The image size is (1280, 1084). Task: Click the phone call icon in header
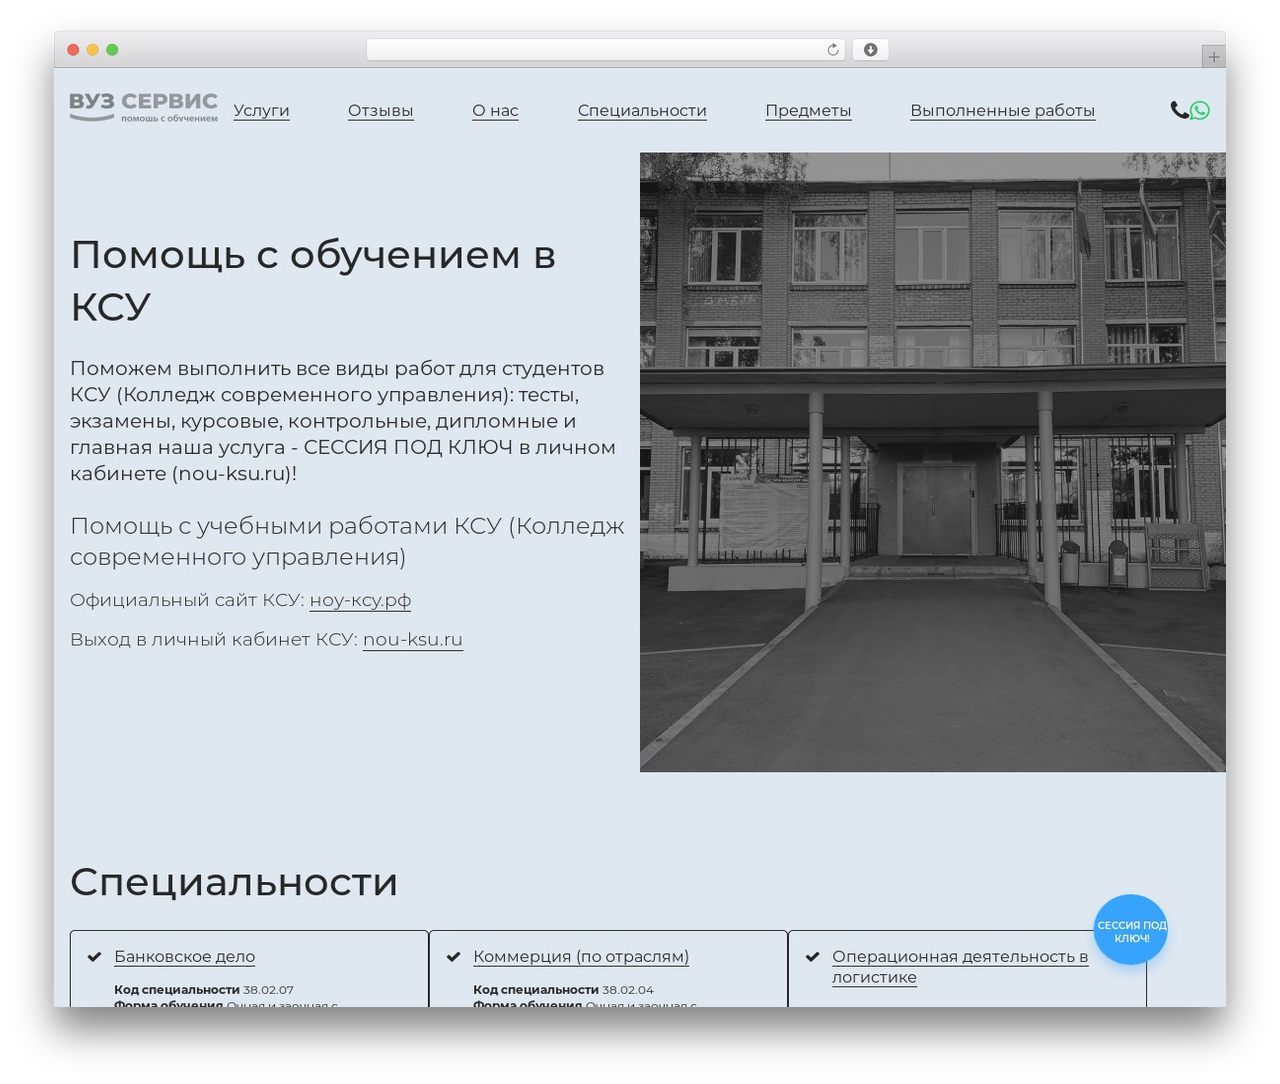tap(1179, 110)
